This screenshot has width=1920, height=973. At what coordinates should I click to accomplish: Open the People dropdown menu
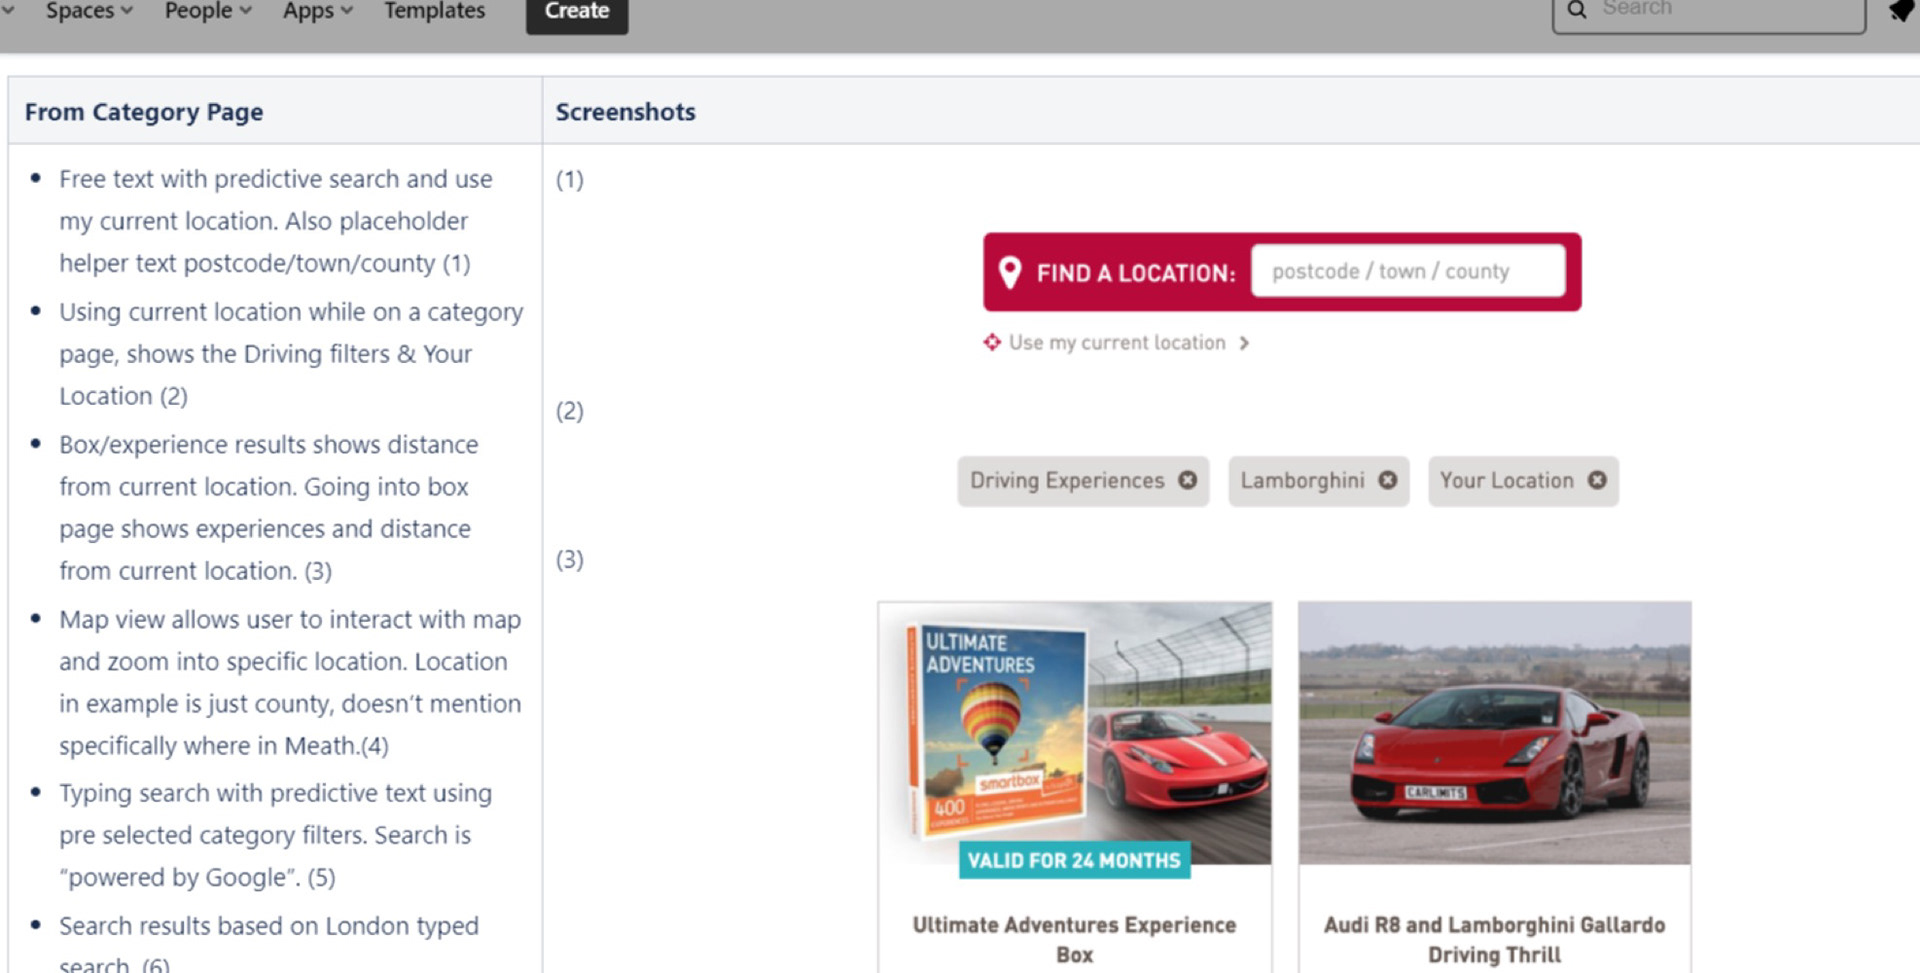tap(208, 11)
